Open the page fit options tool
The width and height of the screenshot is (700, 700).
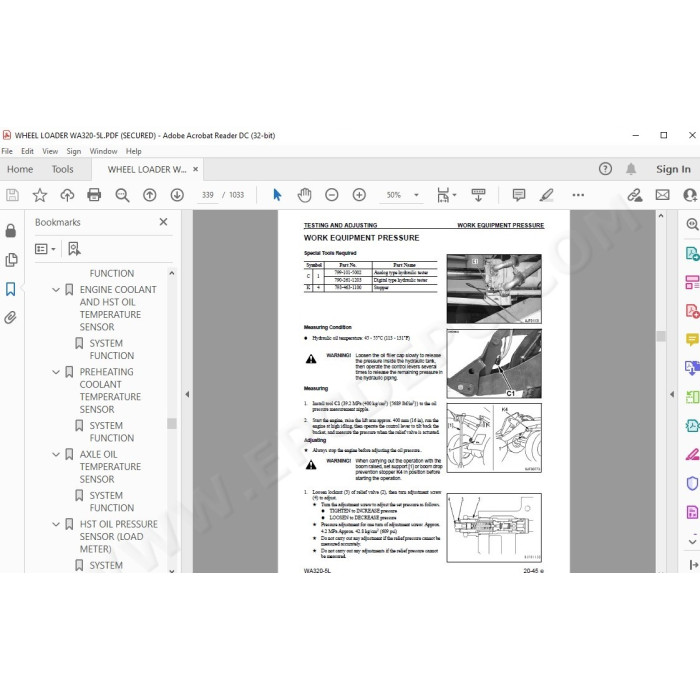446,195
